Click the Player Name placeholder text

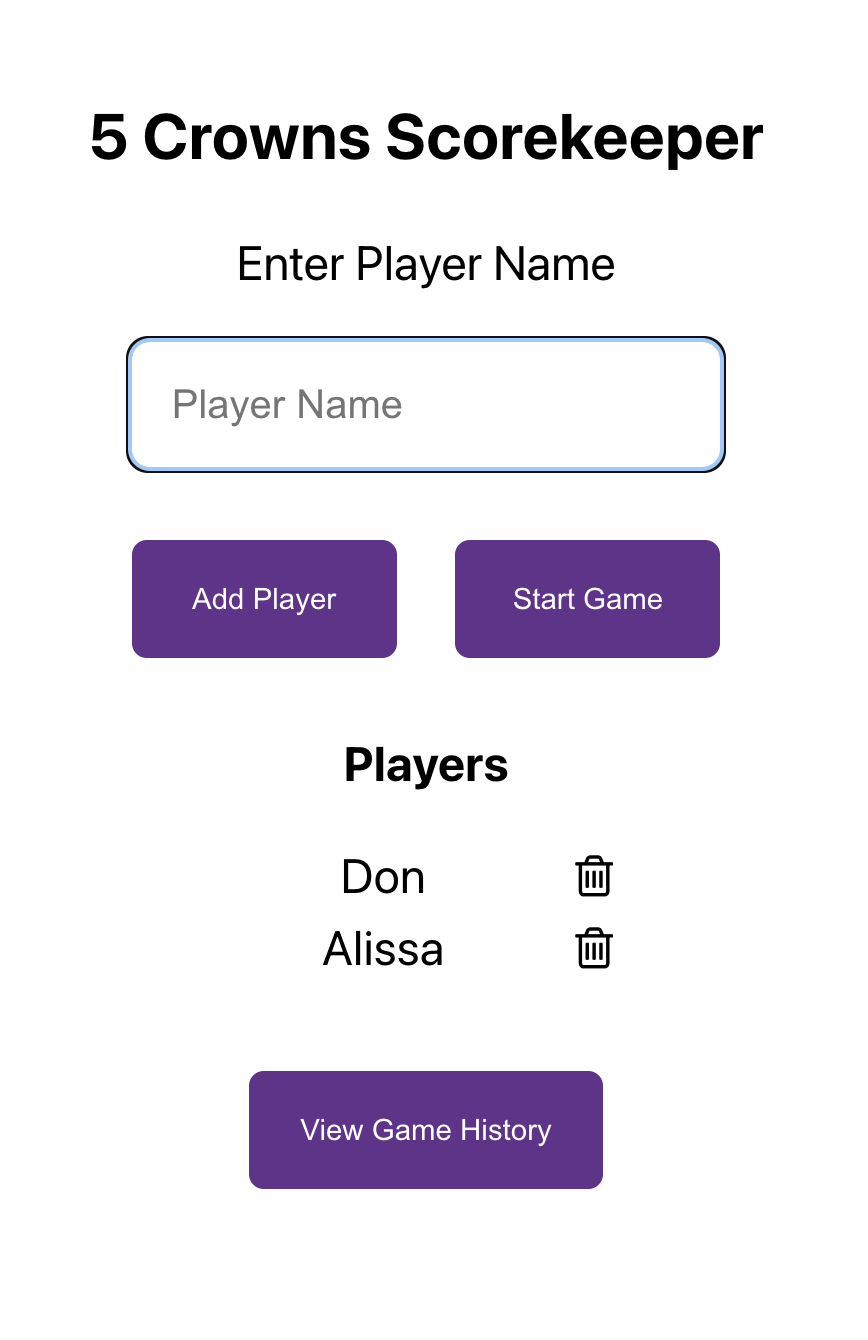click(x=287, y=405)
